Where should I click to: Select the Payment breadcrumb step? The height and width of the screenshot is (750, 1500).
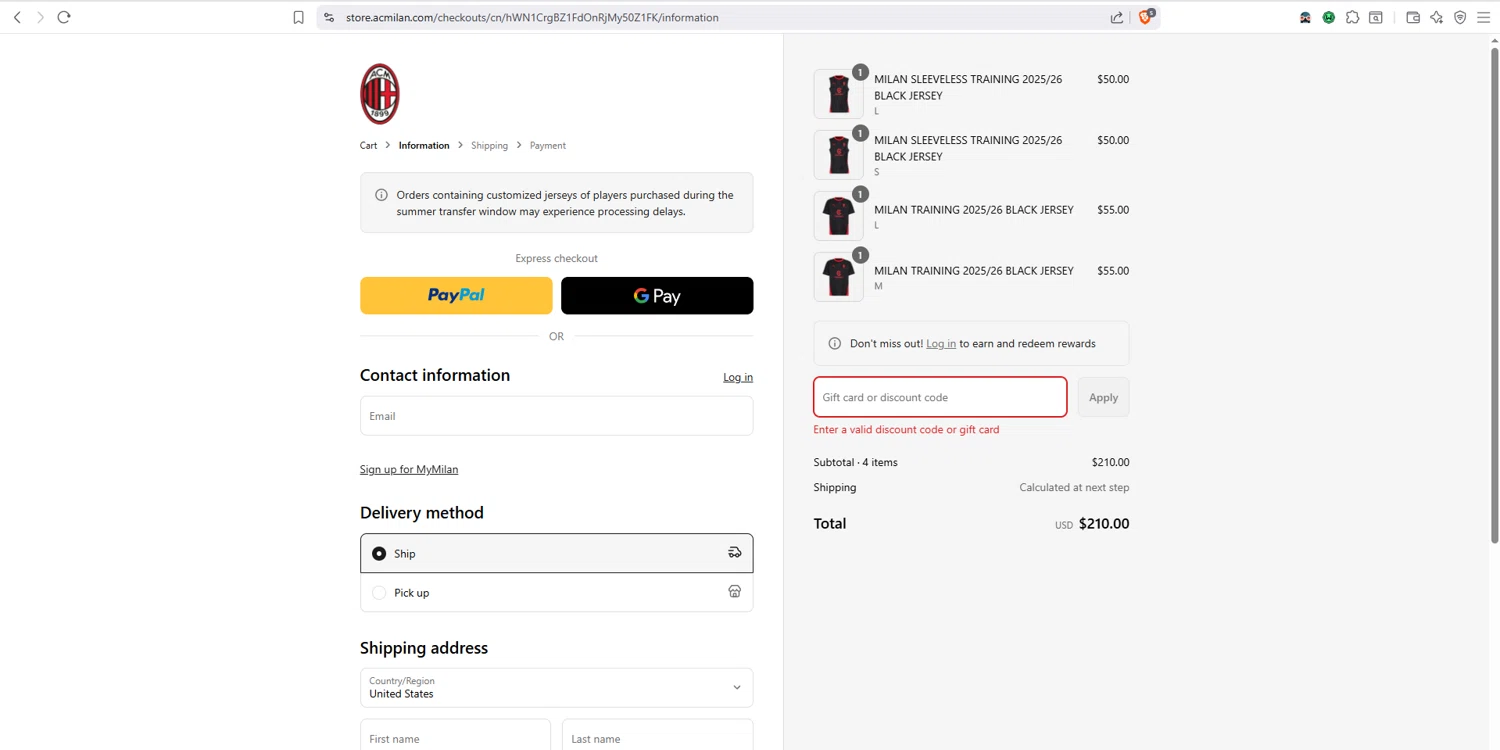547,145
